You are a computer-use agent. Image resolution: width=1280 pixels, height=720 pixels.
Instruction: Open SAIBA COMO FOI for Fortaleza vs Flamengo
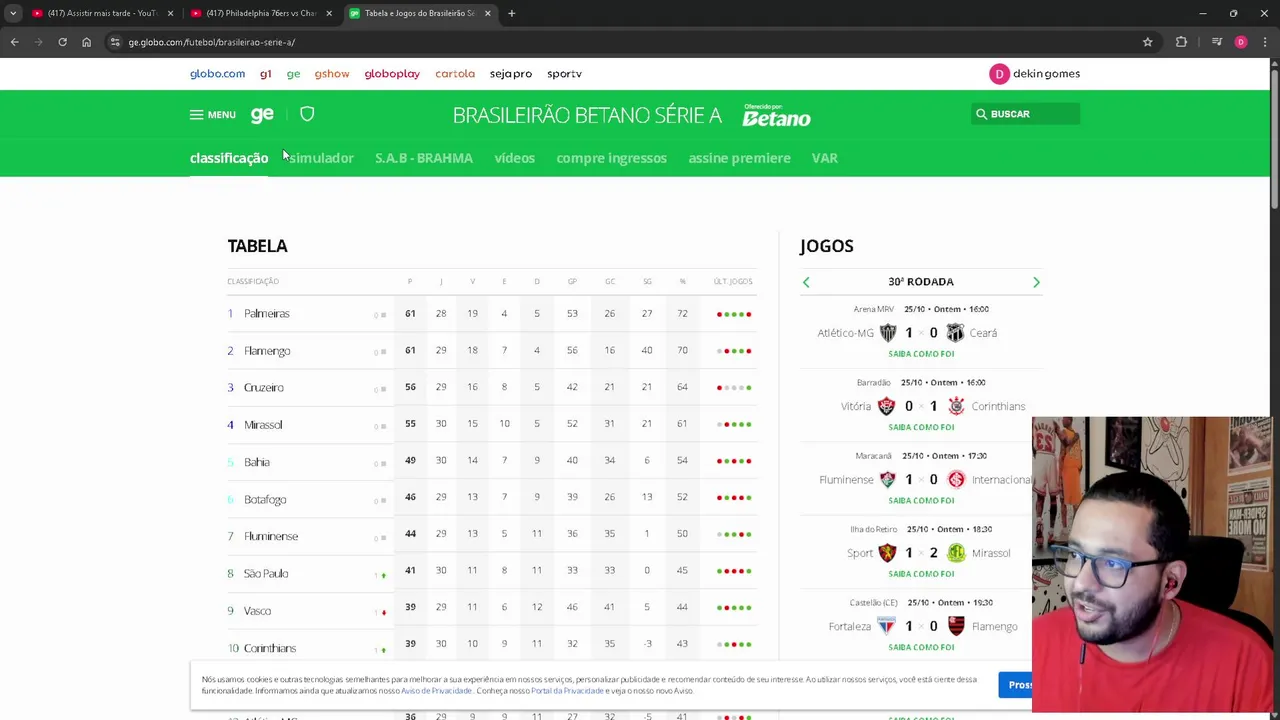921,647
